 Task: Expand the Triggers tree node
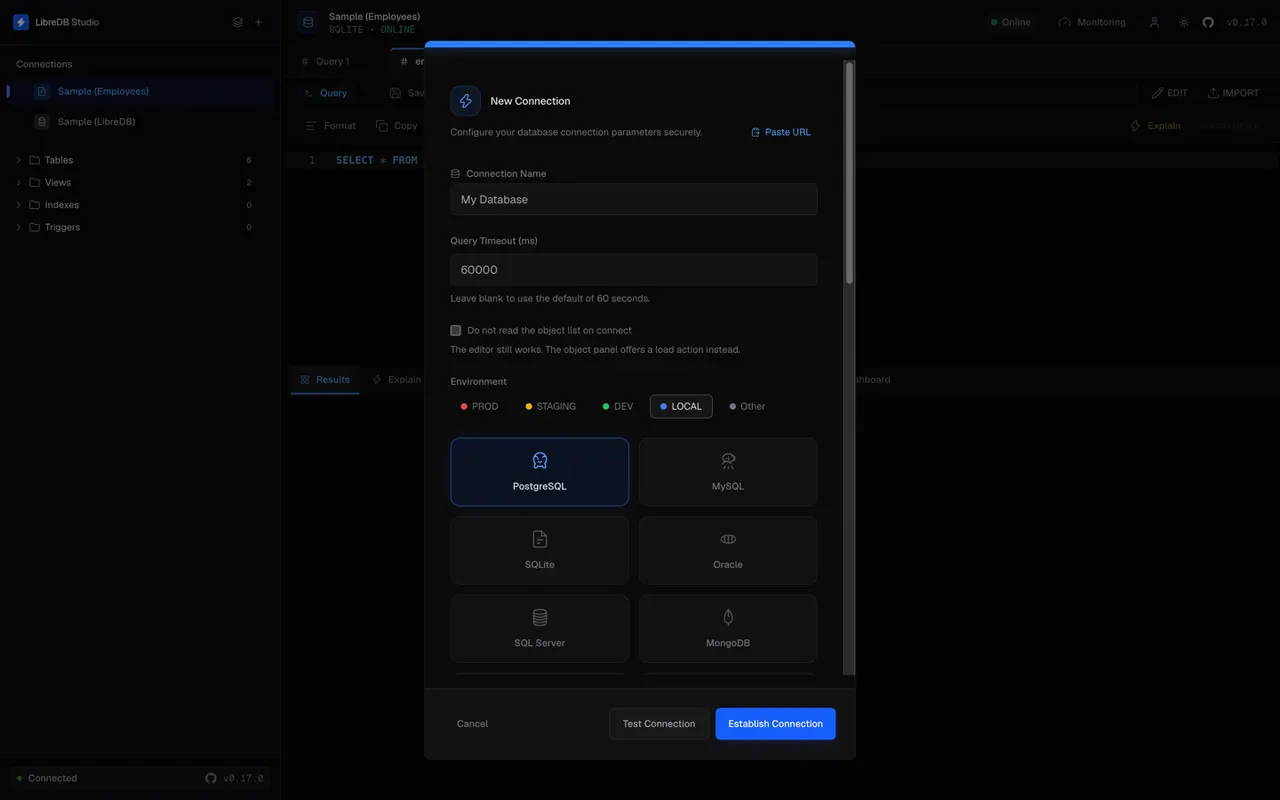(x=18, y=227)
